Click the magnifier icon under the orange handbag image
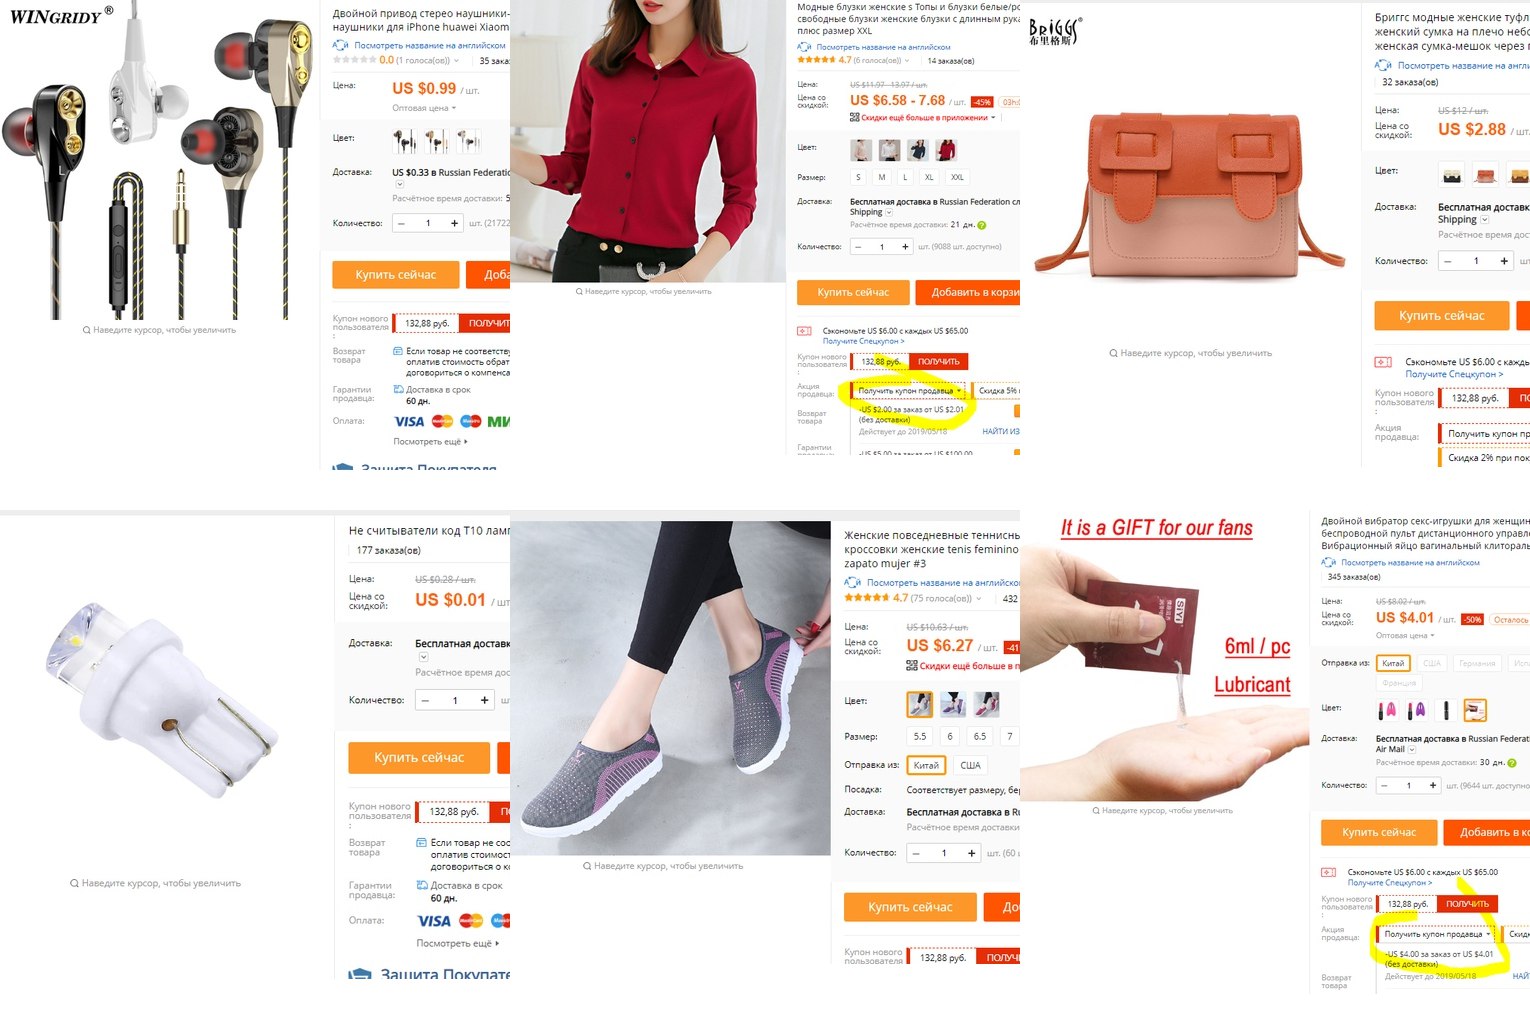1530x1020 pixels. click(1113, 353)
